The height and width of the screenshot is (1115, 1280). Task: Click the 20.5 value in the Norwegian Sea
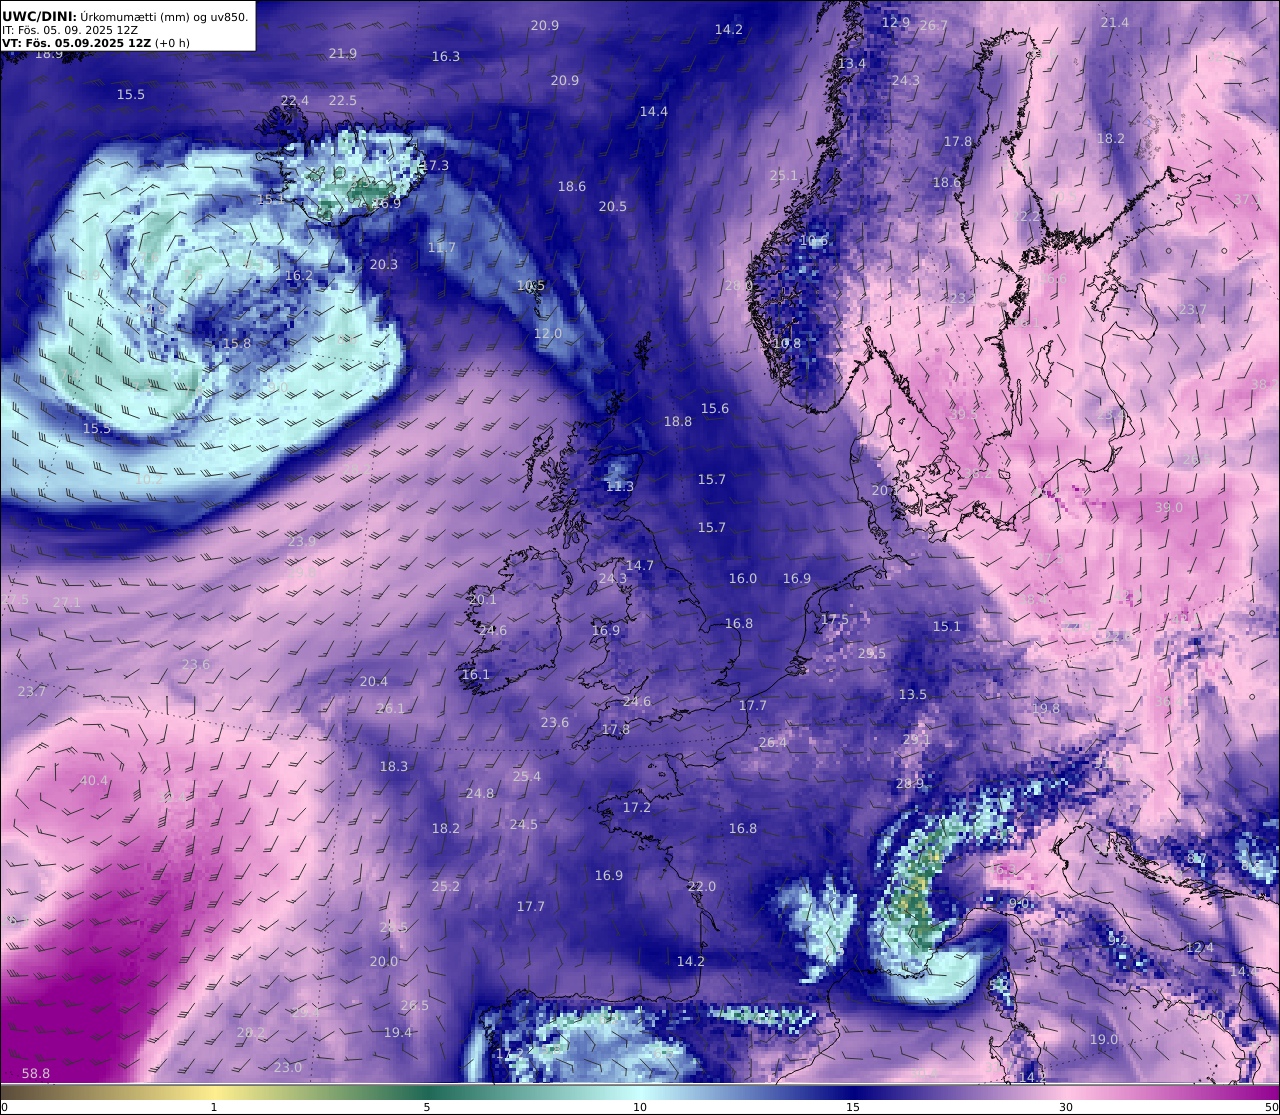613,206
